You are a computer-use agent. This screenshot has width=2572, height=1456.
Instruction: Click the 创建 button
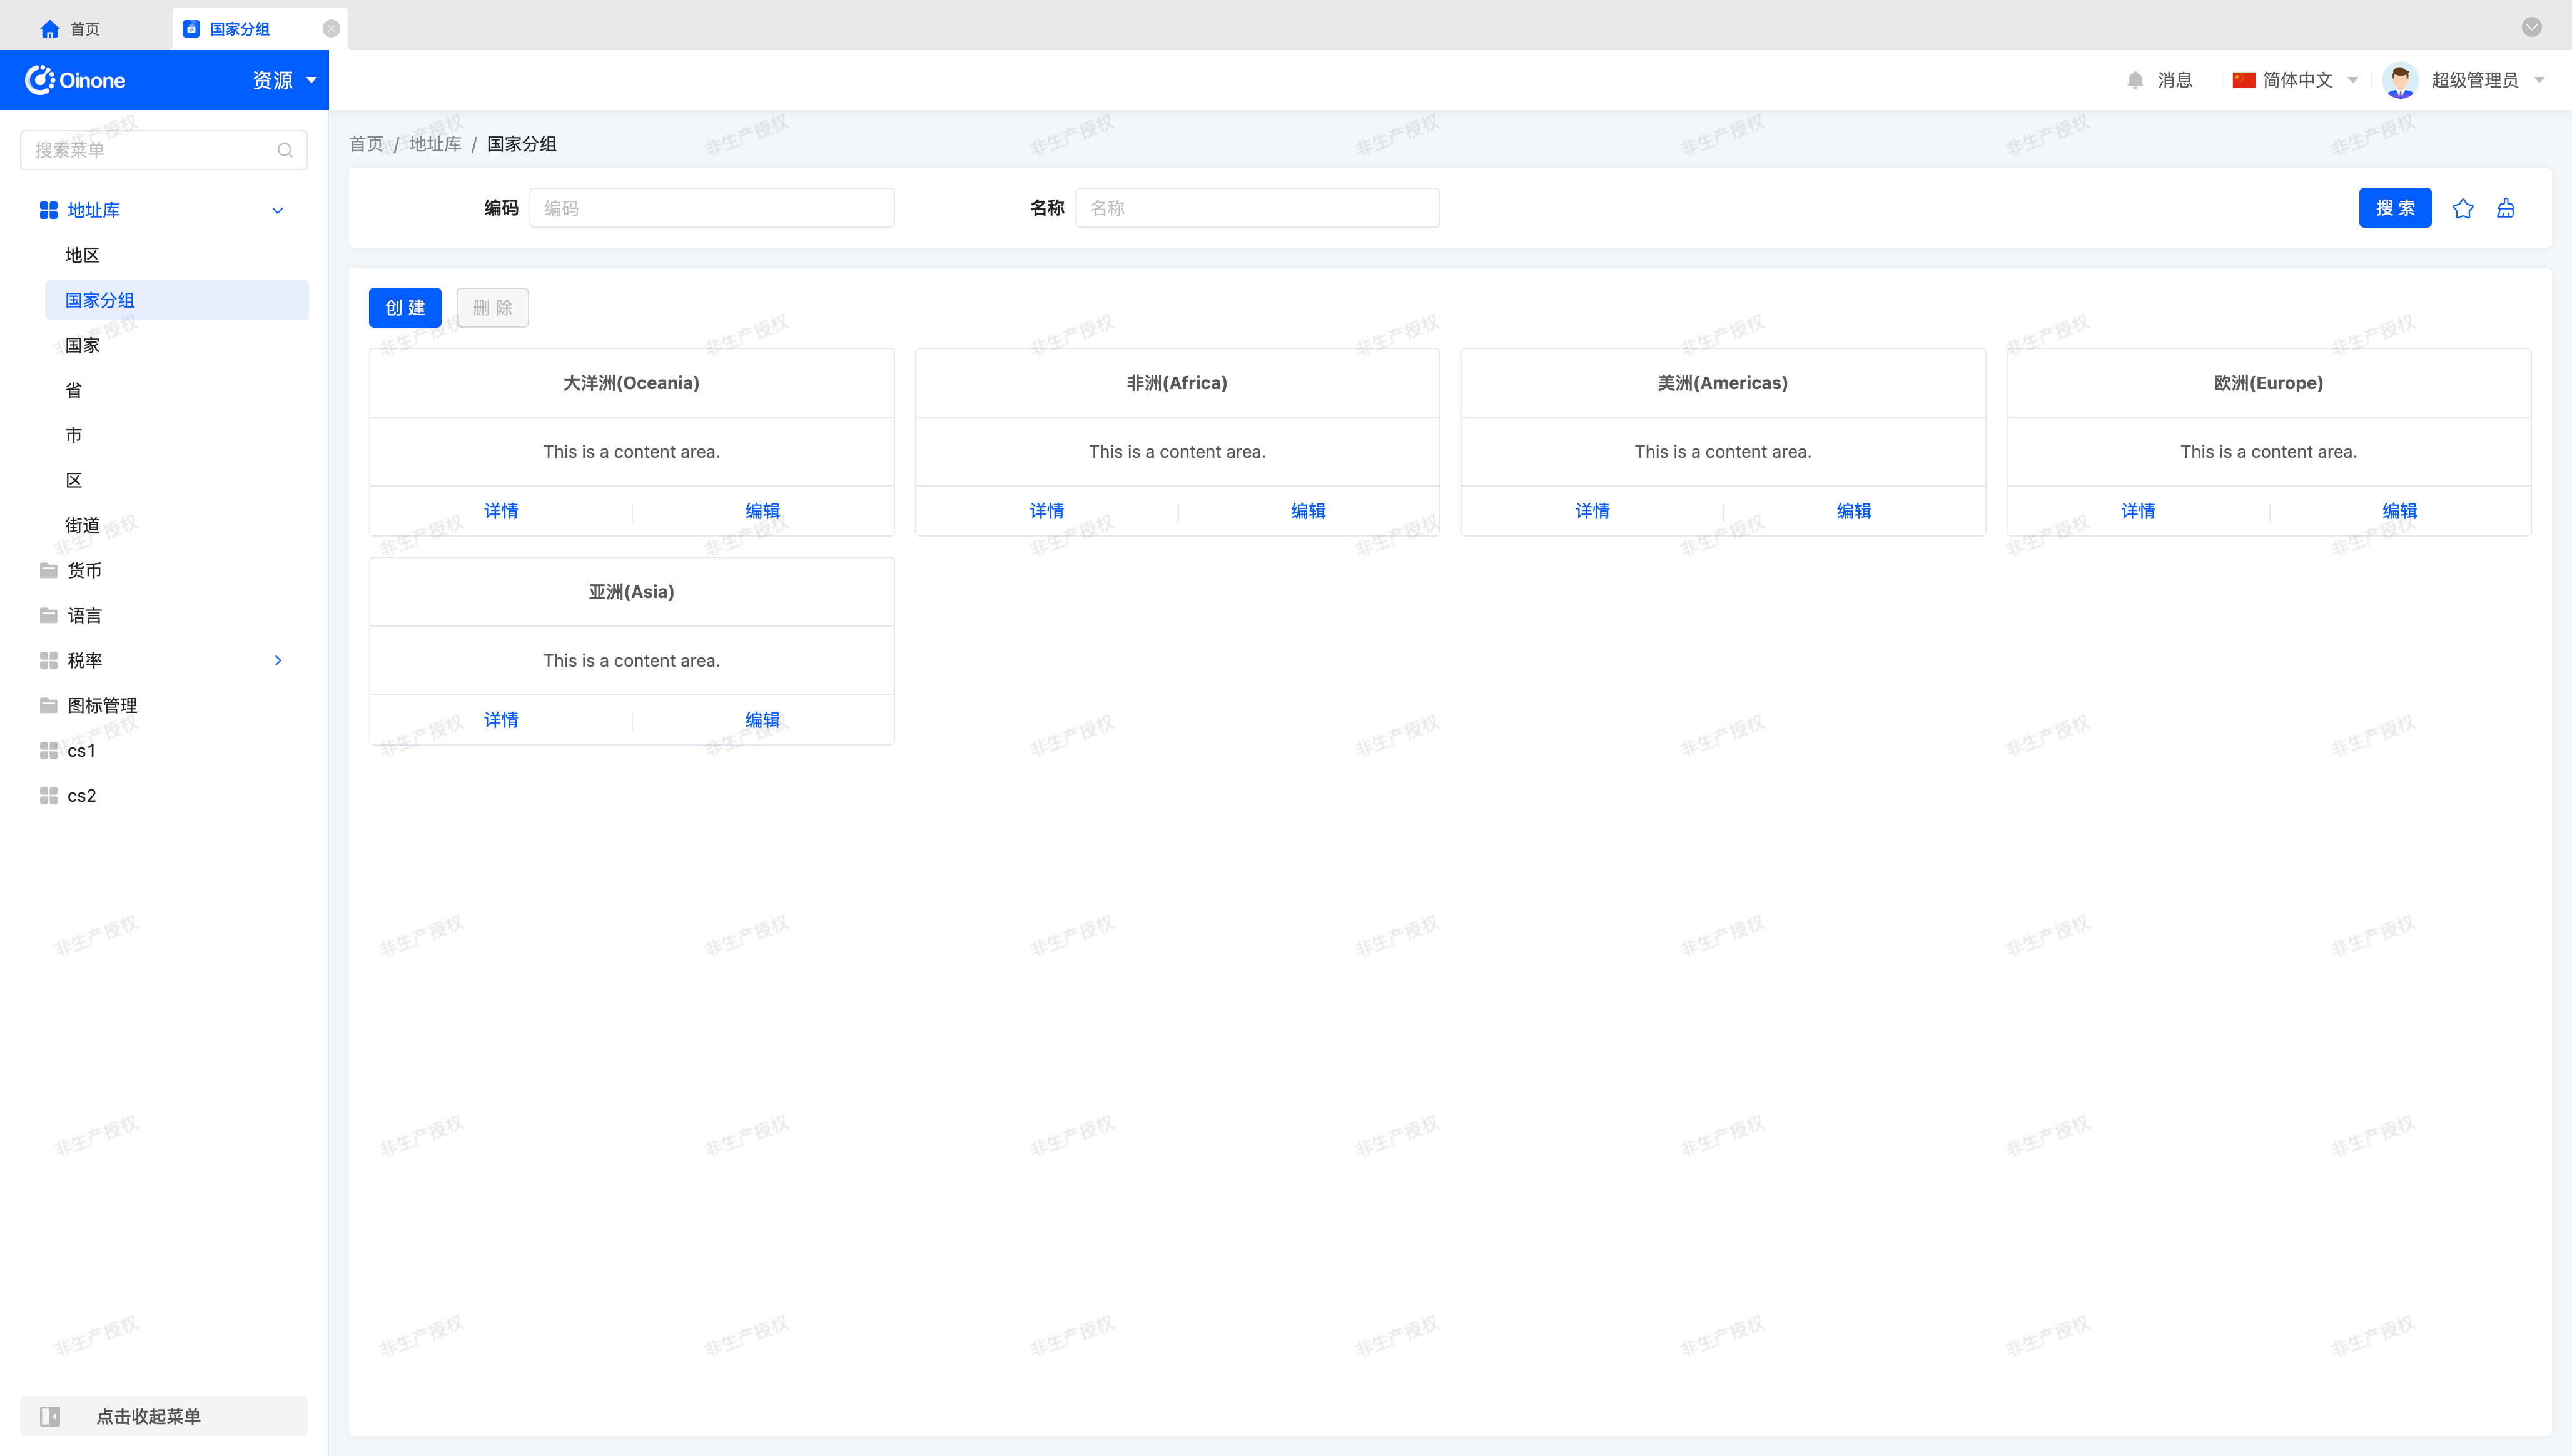click(x=404, y=307)
